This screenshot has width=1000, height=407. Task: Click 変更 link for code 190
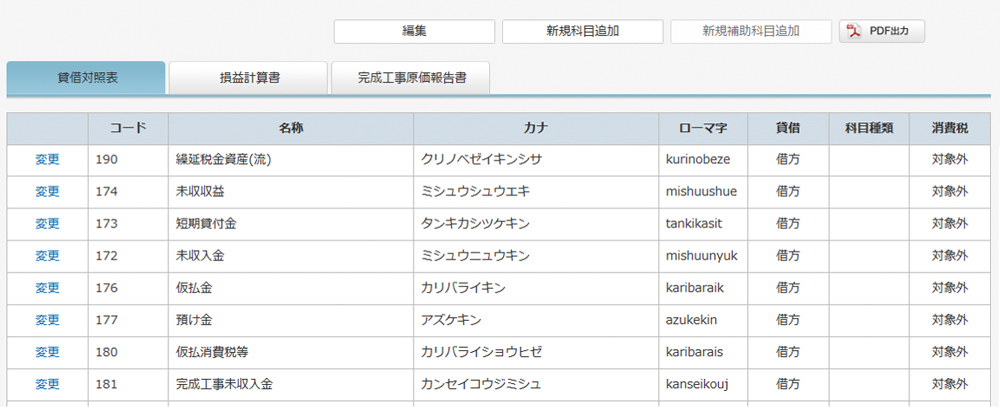point(47,159)
